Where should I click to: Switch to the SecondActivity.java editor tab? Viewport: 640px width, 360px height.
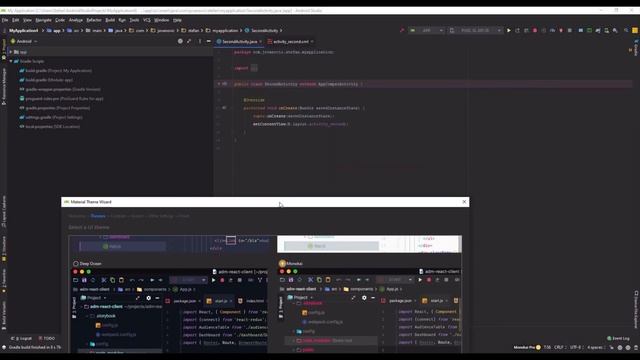click(x=240, y=42)
